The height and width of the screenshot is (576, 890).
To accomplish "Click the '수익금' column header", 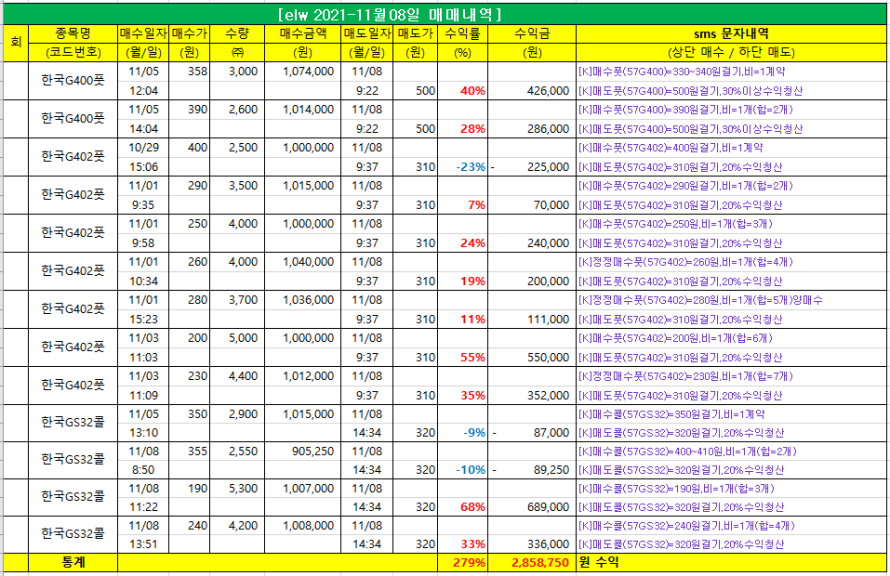I will (532, 33).
